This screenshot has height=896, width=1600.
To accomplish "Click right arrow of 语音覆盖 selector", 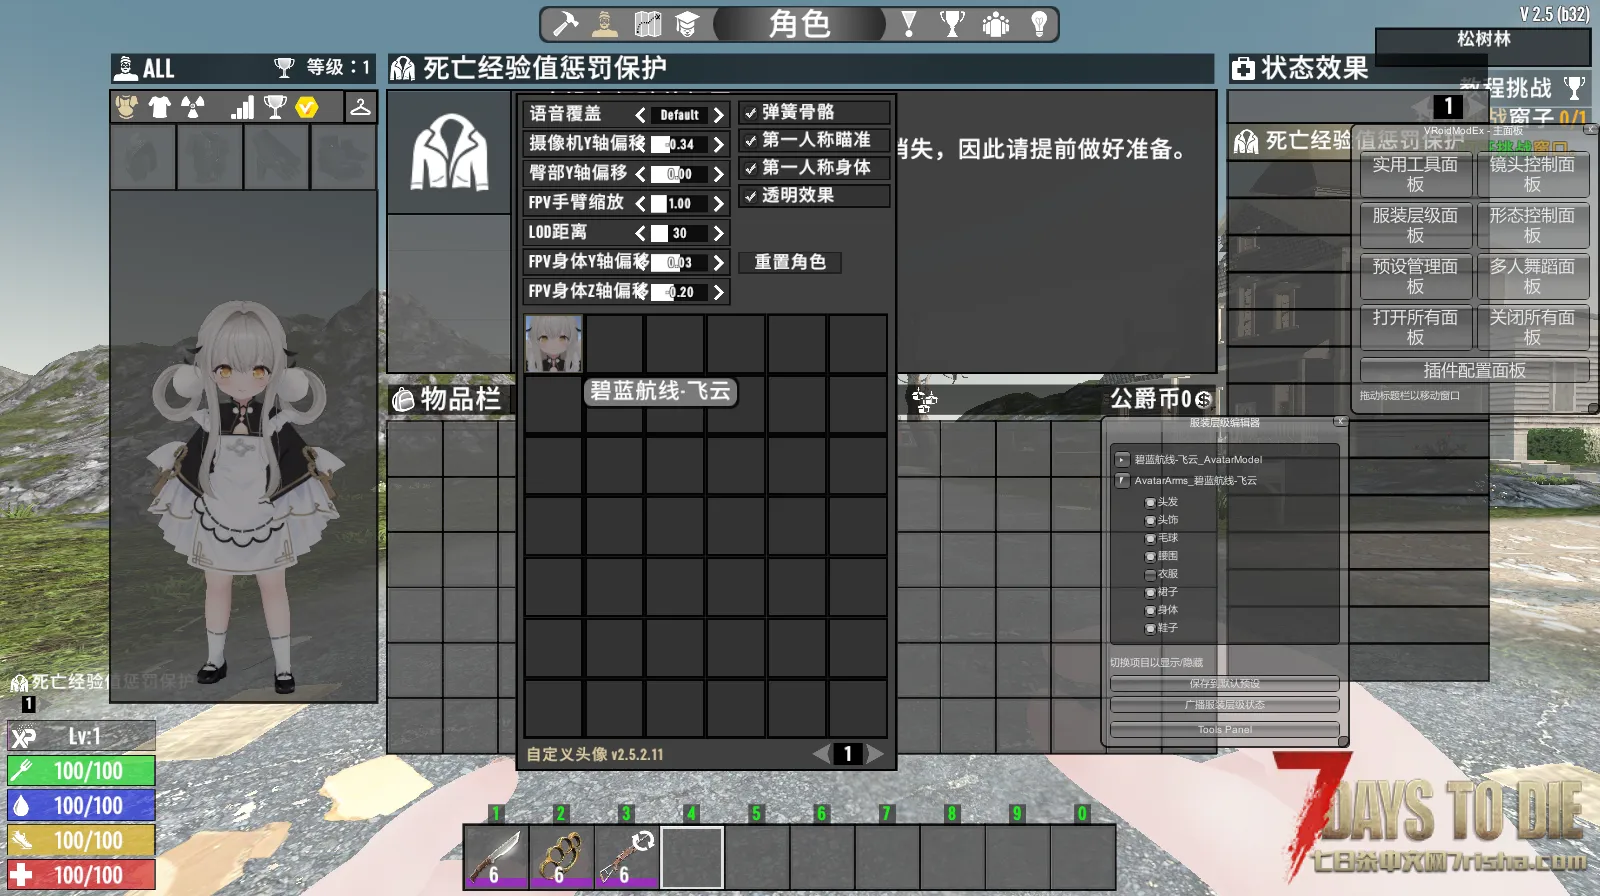I will pos(718,115).
